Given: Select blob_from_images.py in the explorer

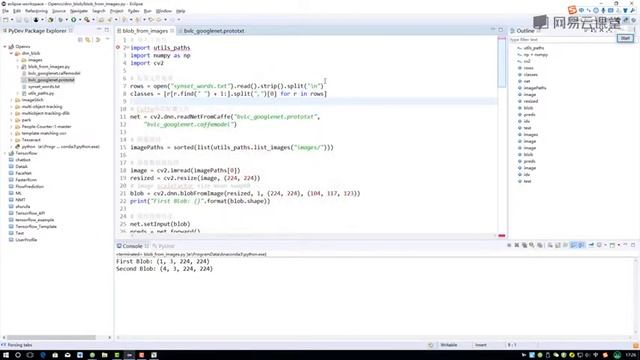Looking at the screenshot, I should click(49, 67).
